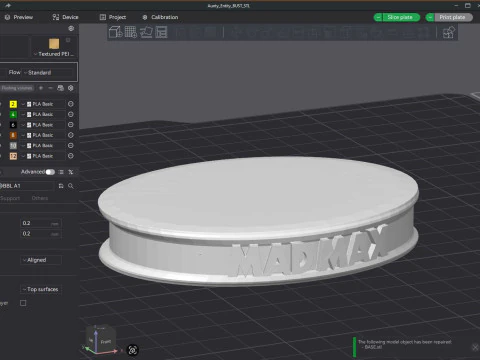This screenshot has width=480, height=360.
Task: Click the Arrange all objects icon
Action: (x=161, y=32)
